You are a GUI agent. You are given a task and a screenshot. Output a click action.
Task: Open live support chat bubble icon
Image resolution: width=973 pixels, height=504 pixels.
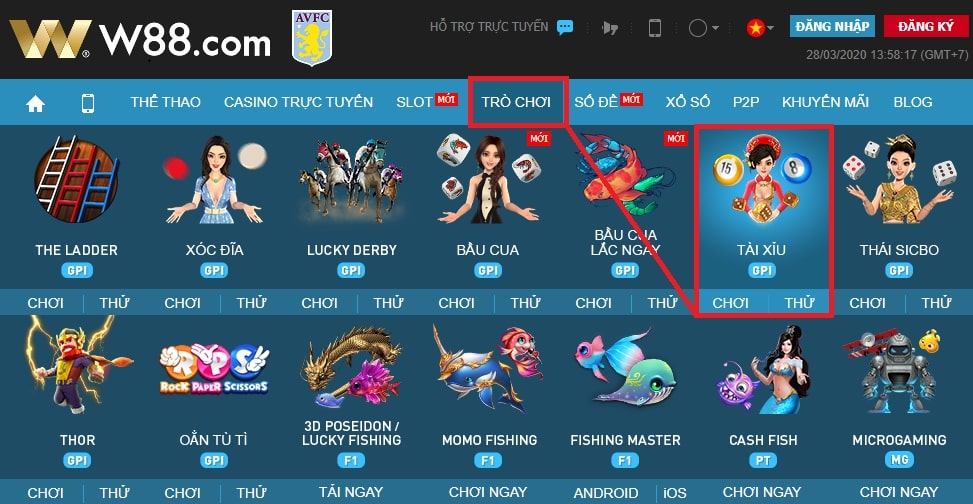click(565, 27)
